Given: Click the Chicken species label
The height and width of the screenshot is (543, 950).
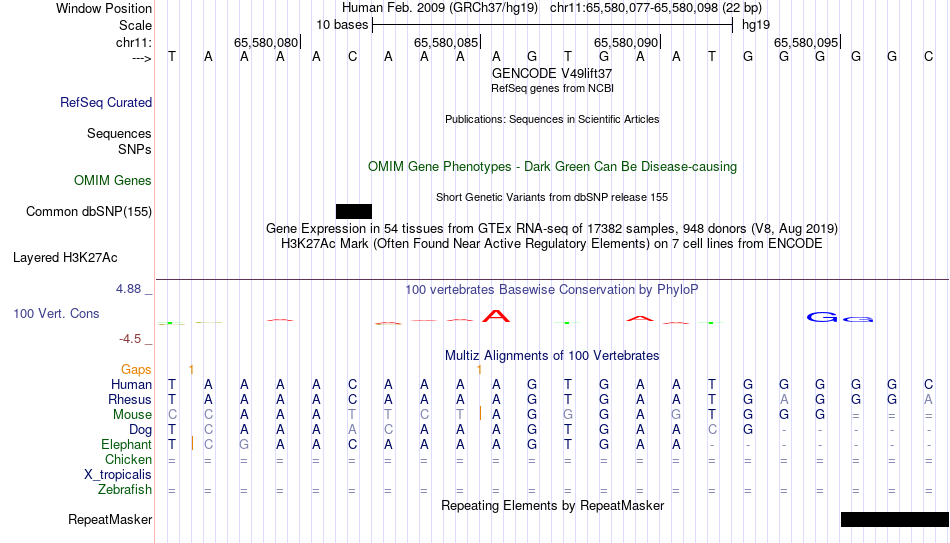Looking at the screenshot, I should point(128,460).
